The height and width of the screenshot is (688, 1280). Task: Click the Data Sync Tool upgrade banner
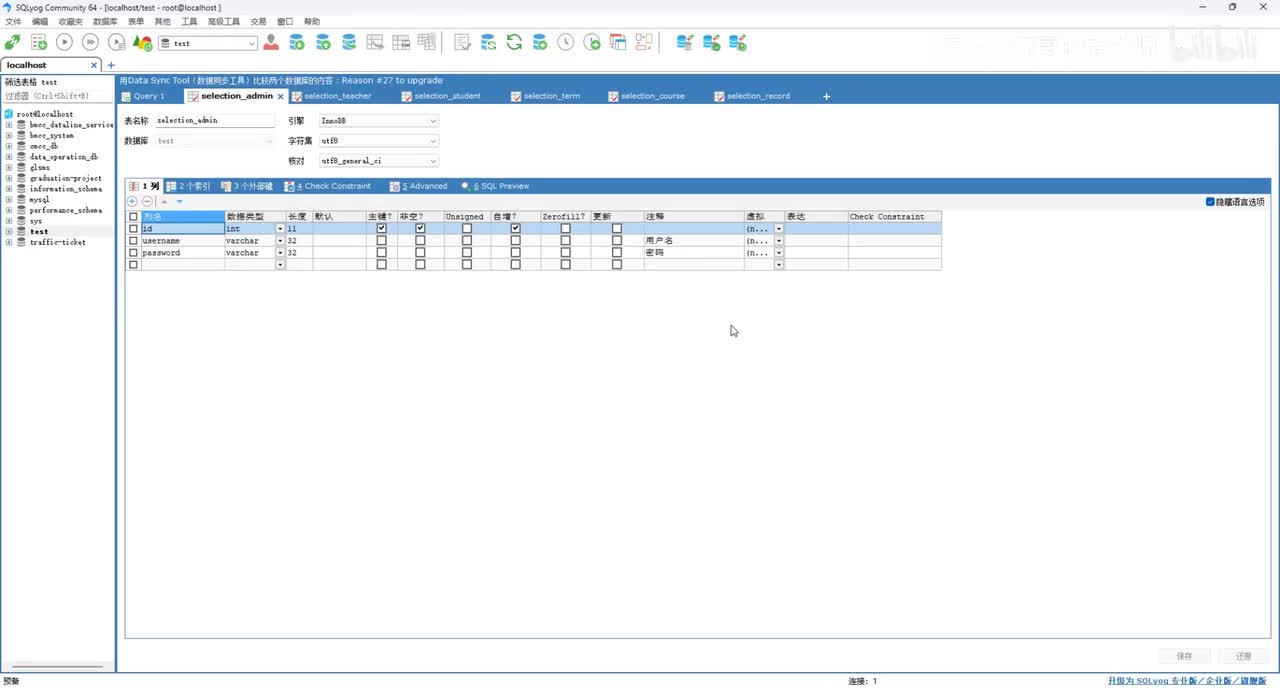[x=281, y=80]
